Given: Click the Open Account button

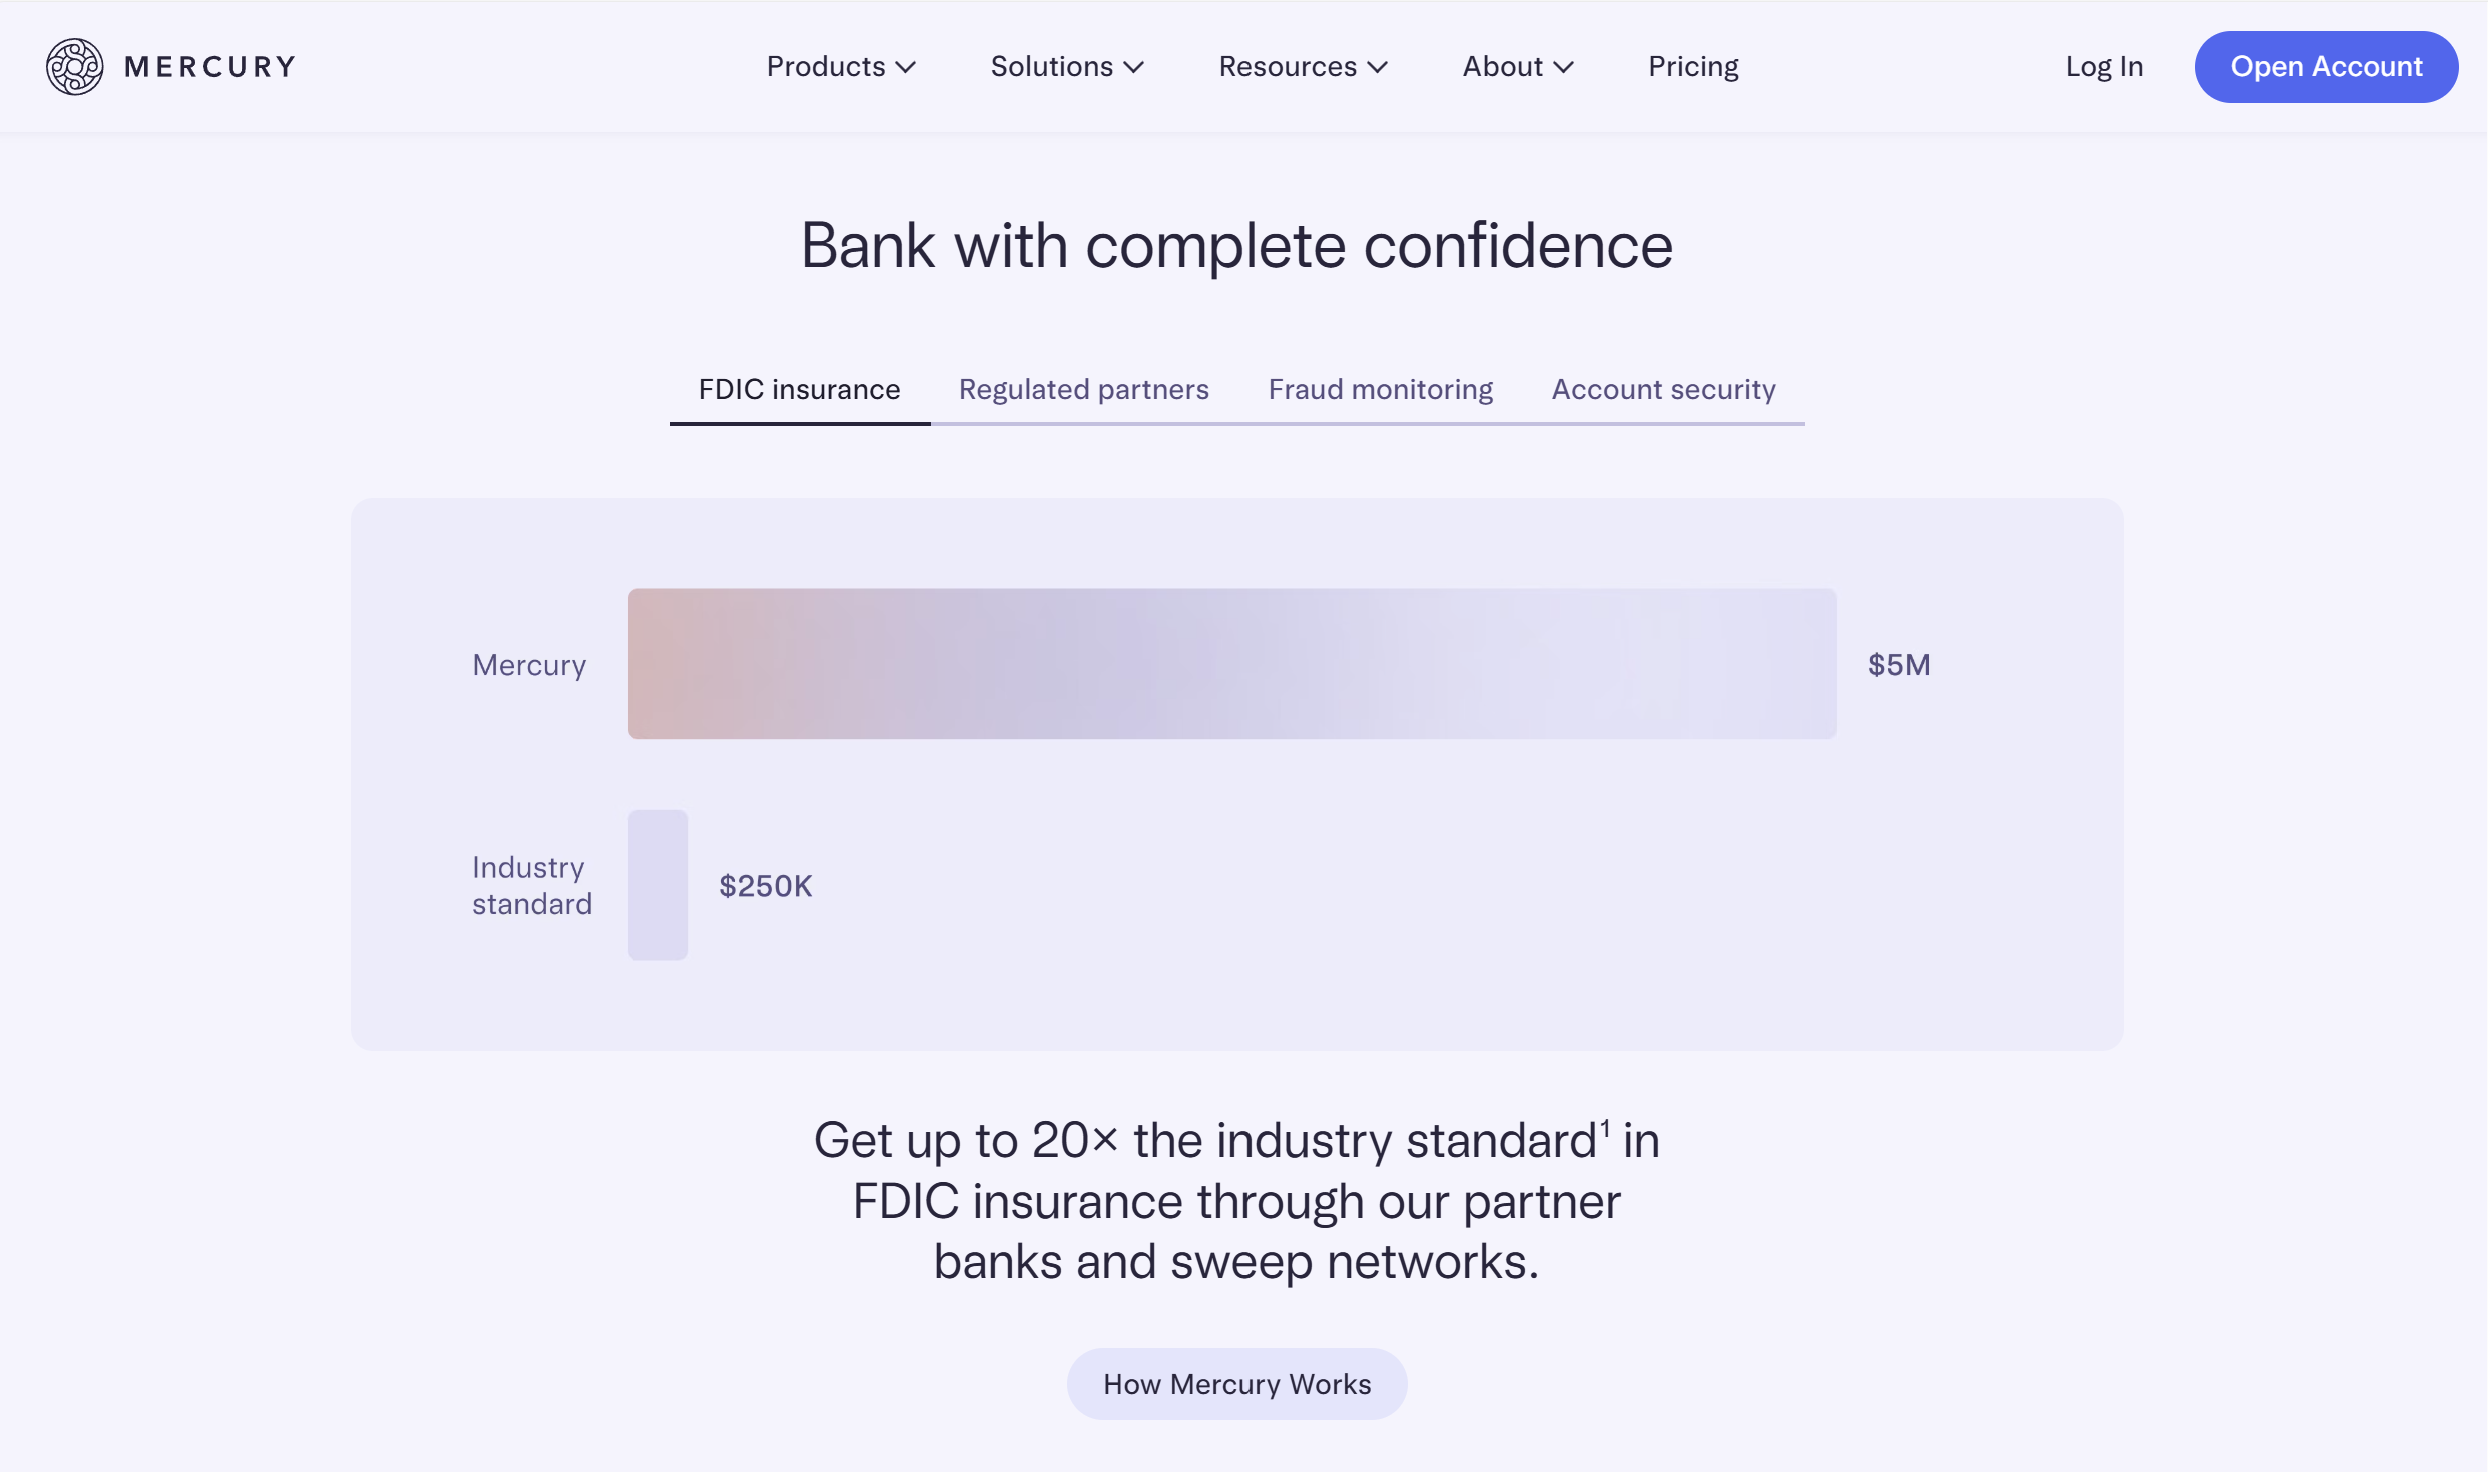Looking at the screenshot, I should (2326, 67).
